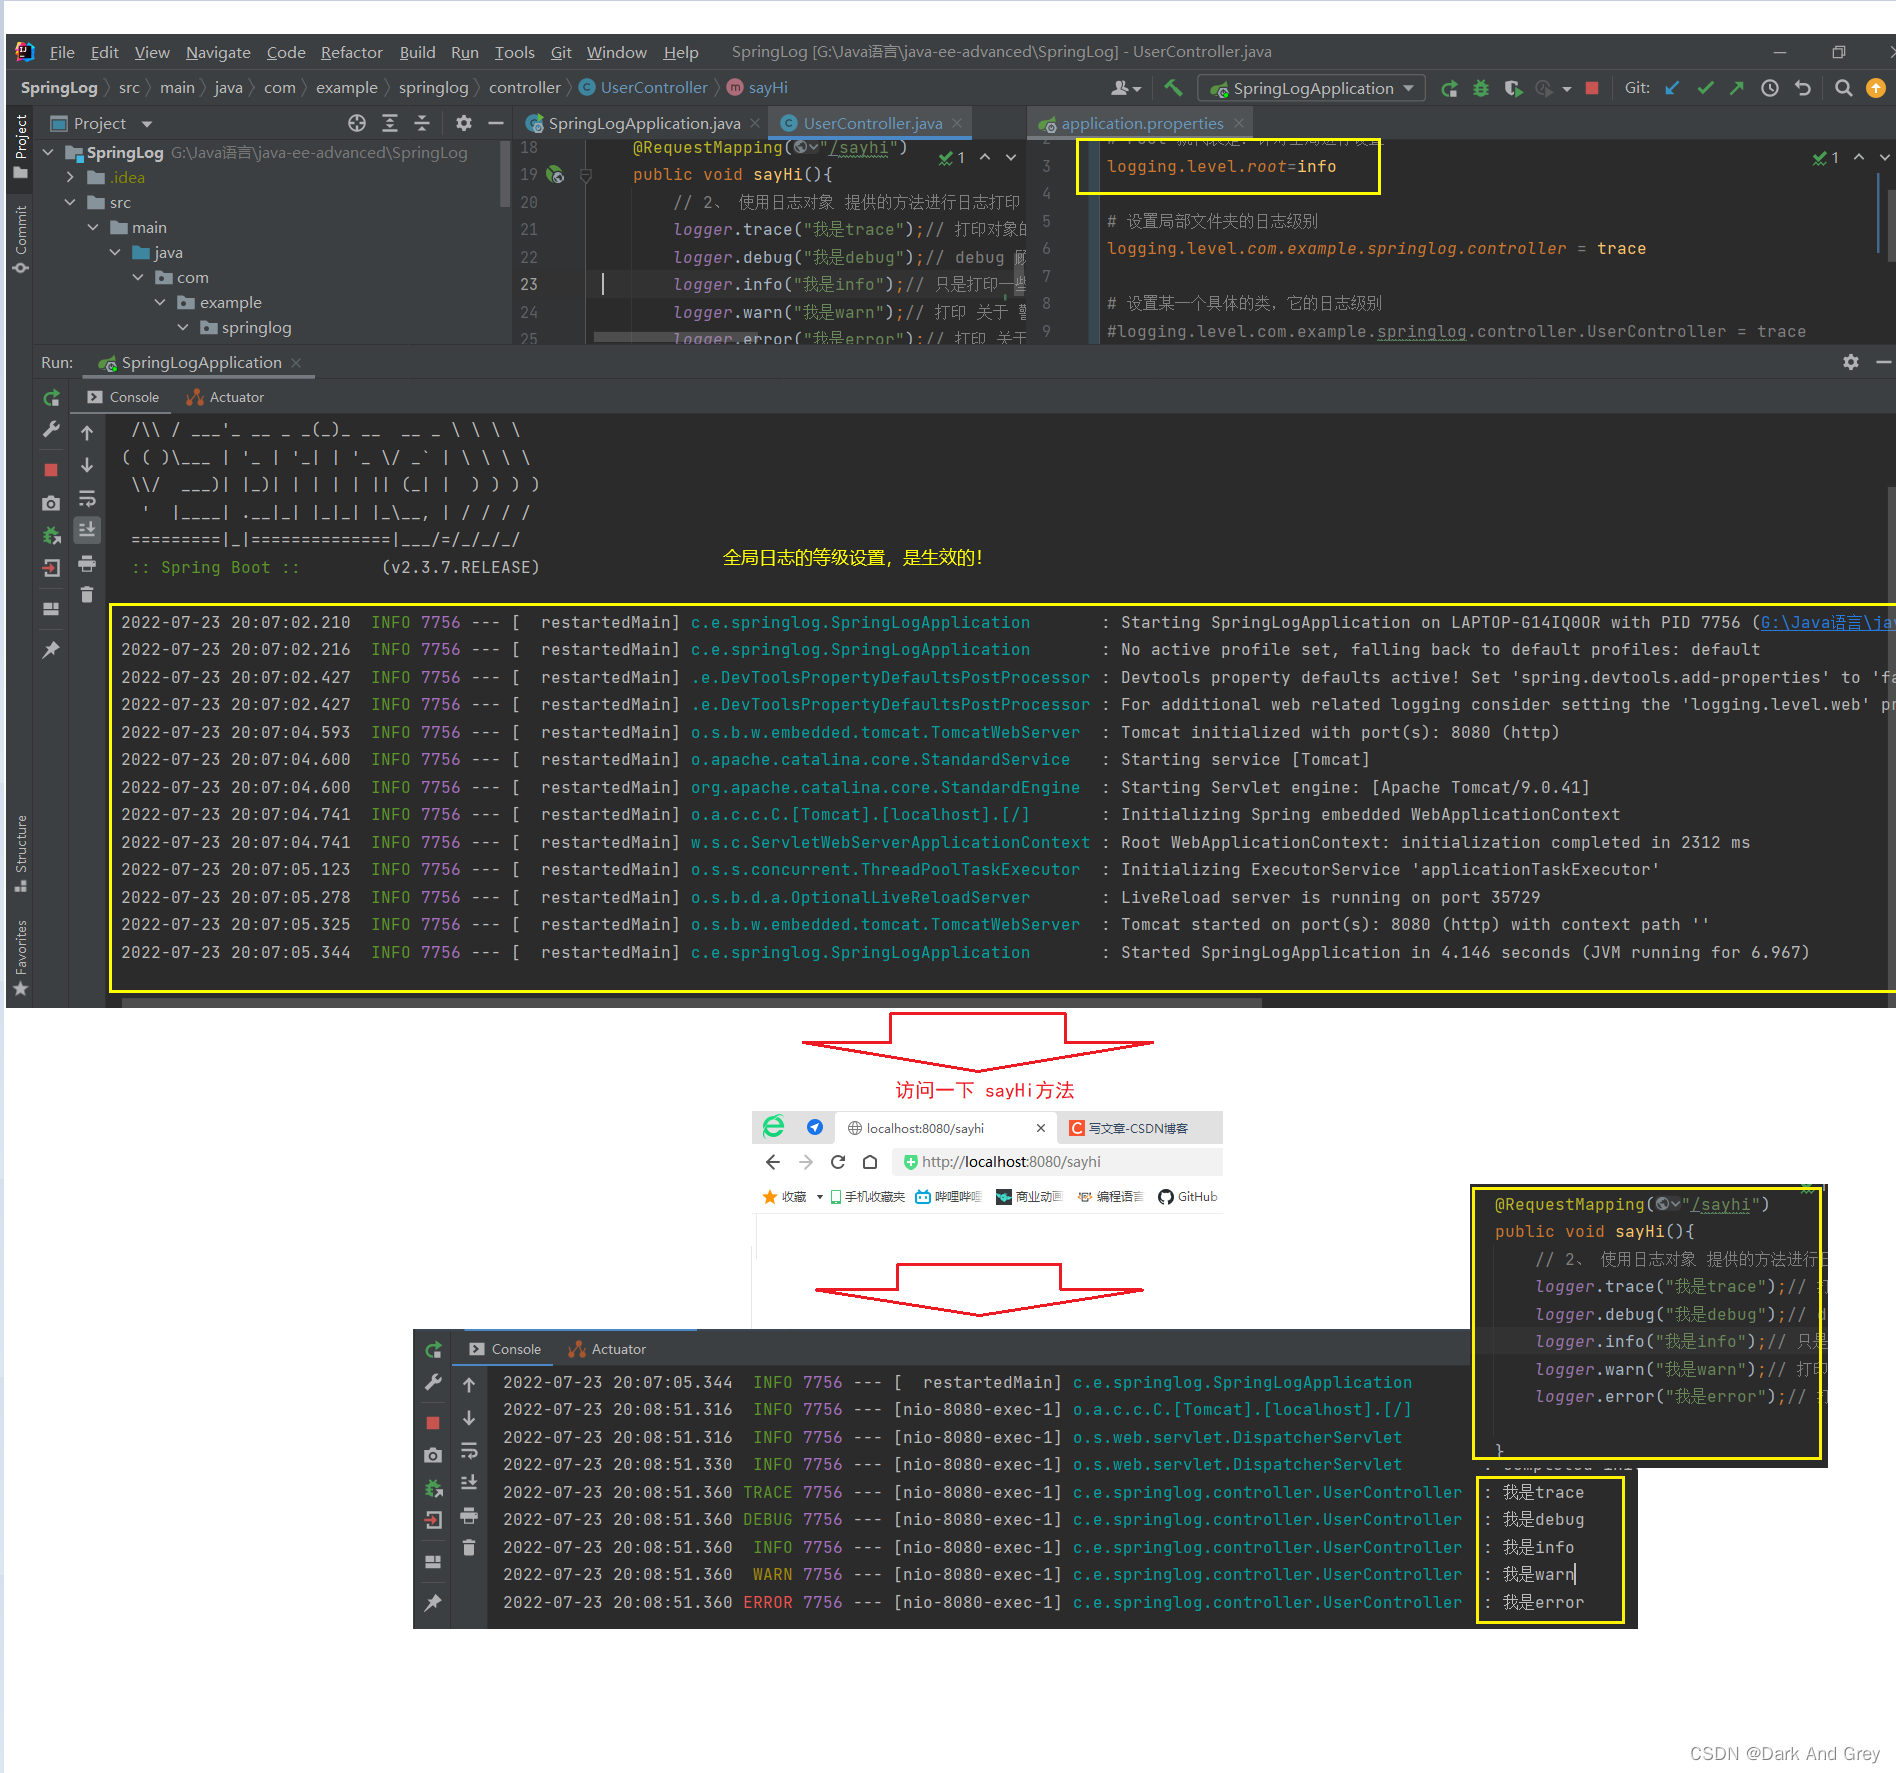Click Git Push arrow icon

pos(1737,88)
